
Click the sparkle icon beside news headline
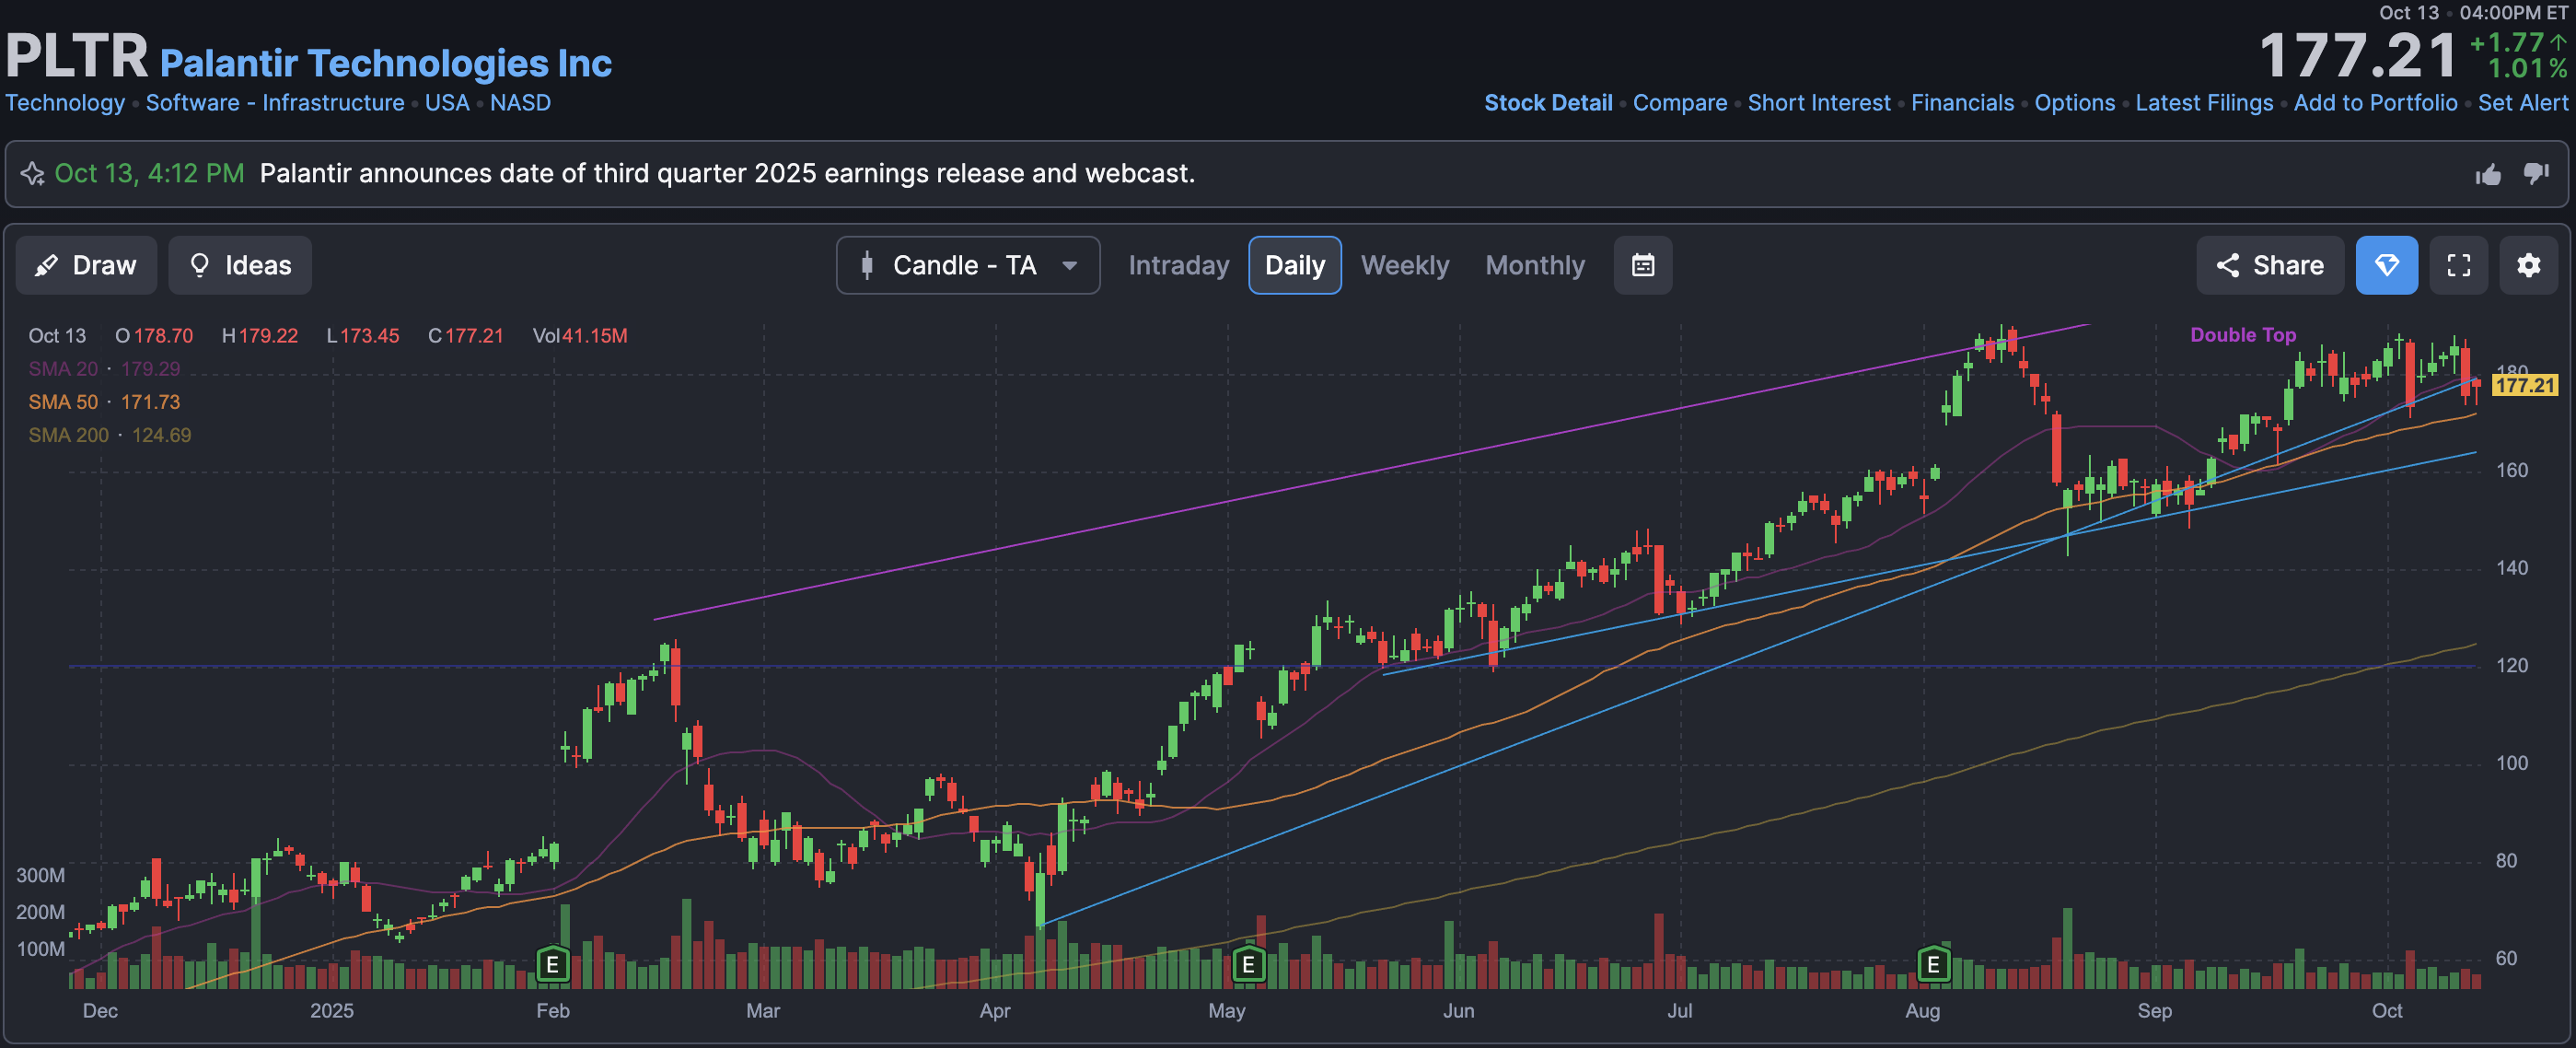[x=32, y=174]
